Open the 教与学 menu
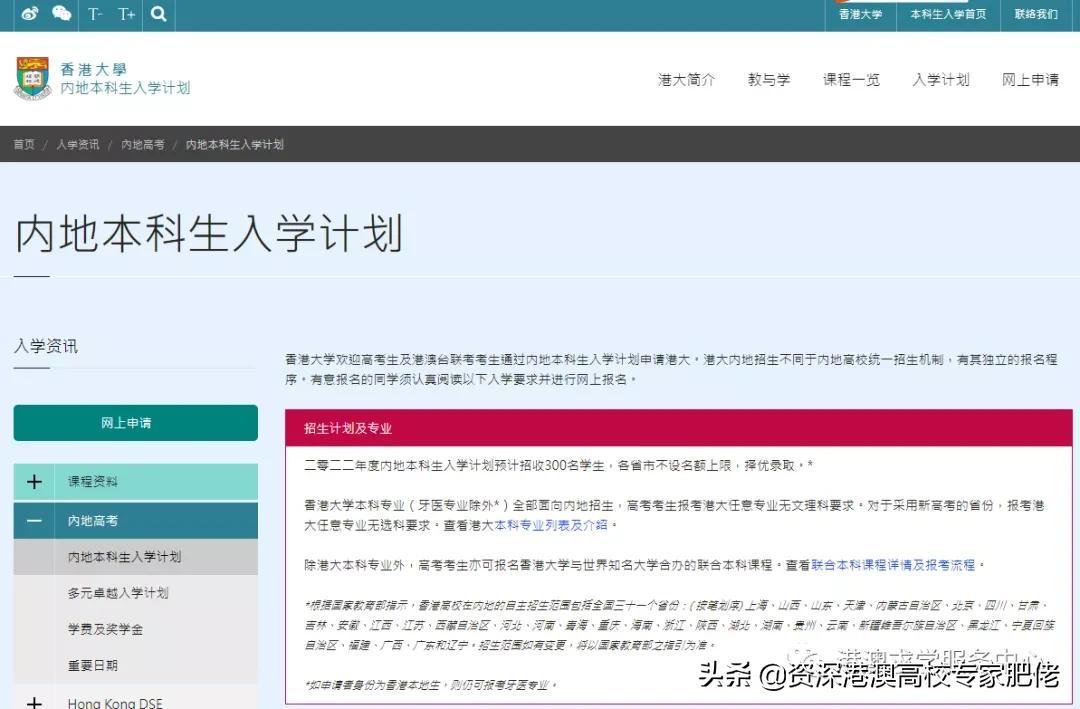This screenshot has height=709, width=1080. click(x=769, y=79)
